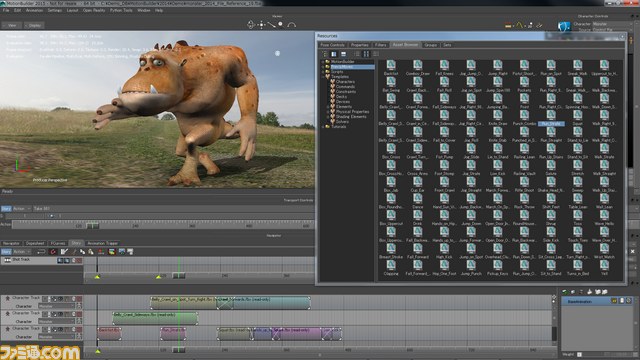
Task: Select the High_Kick asset file icon
Action: (x=444, y=248)
